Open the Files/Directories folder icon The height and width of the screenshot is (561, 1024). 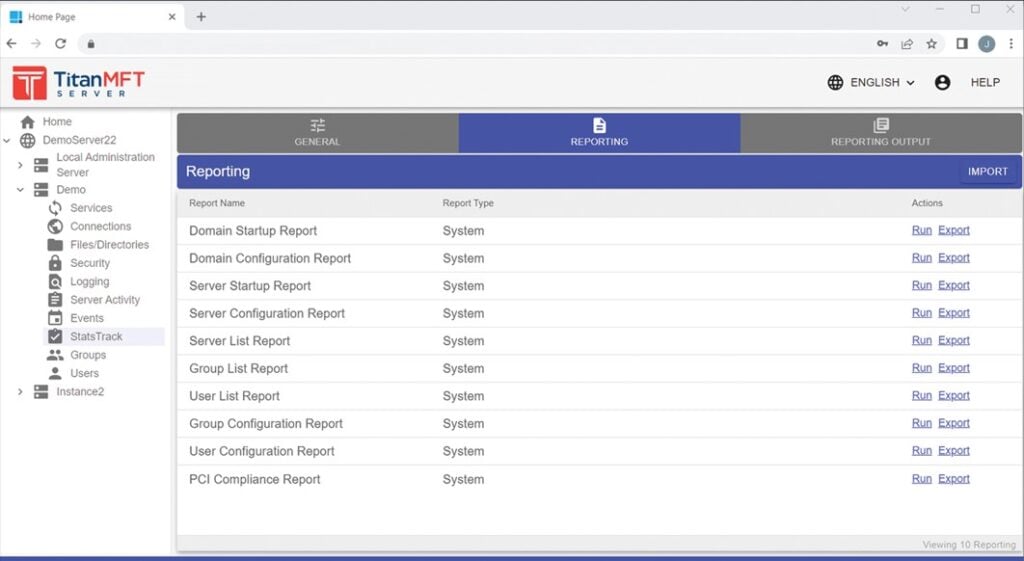point(56,245)
